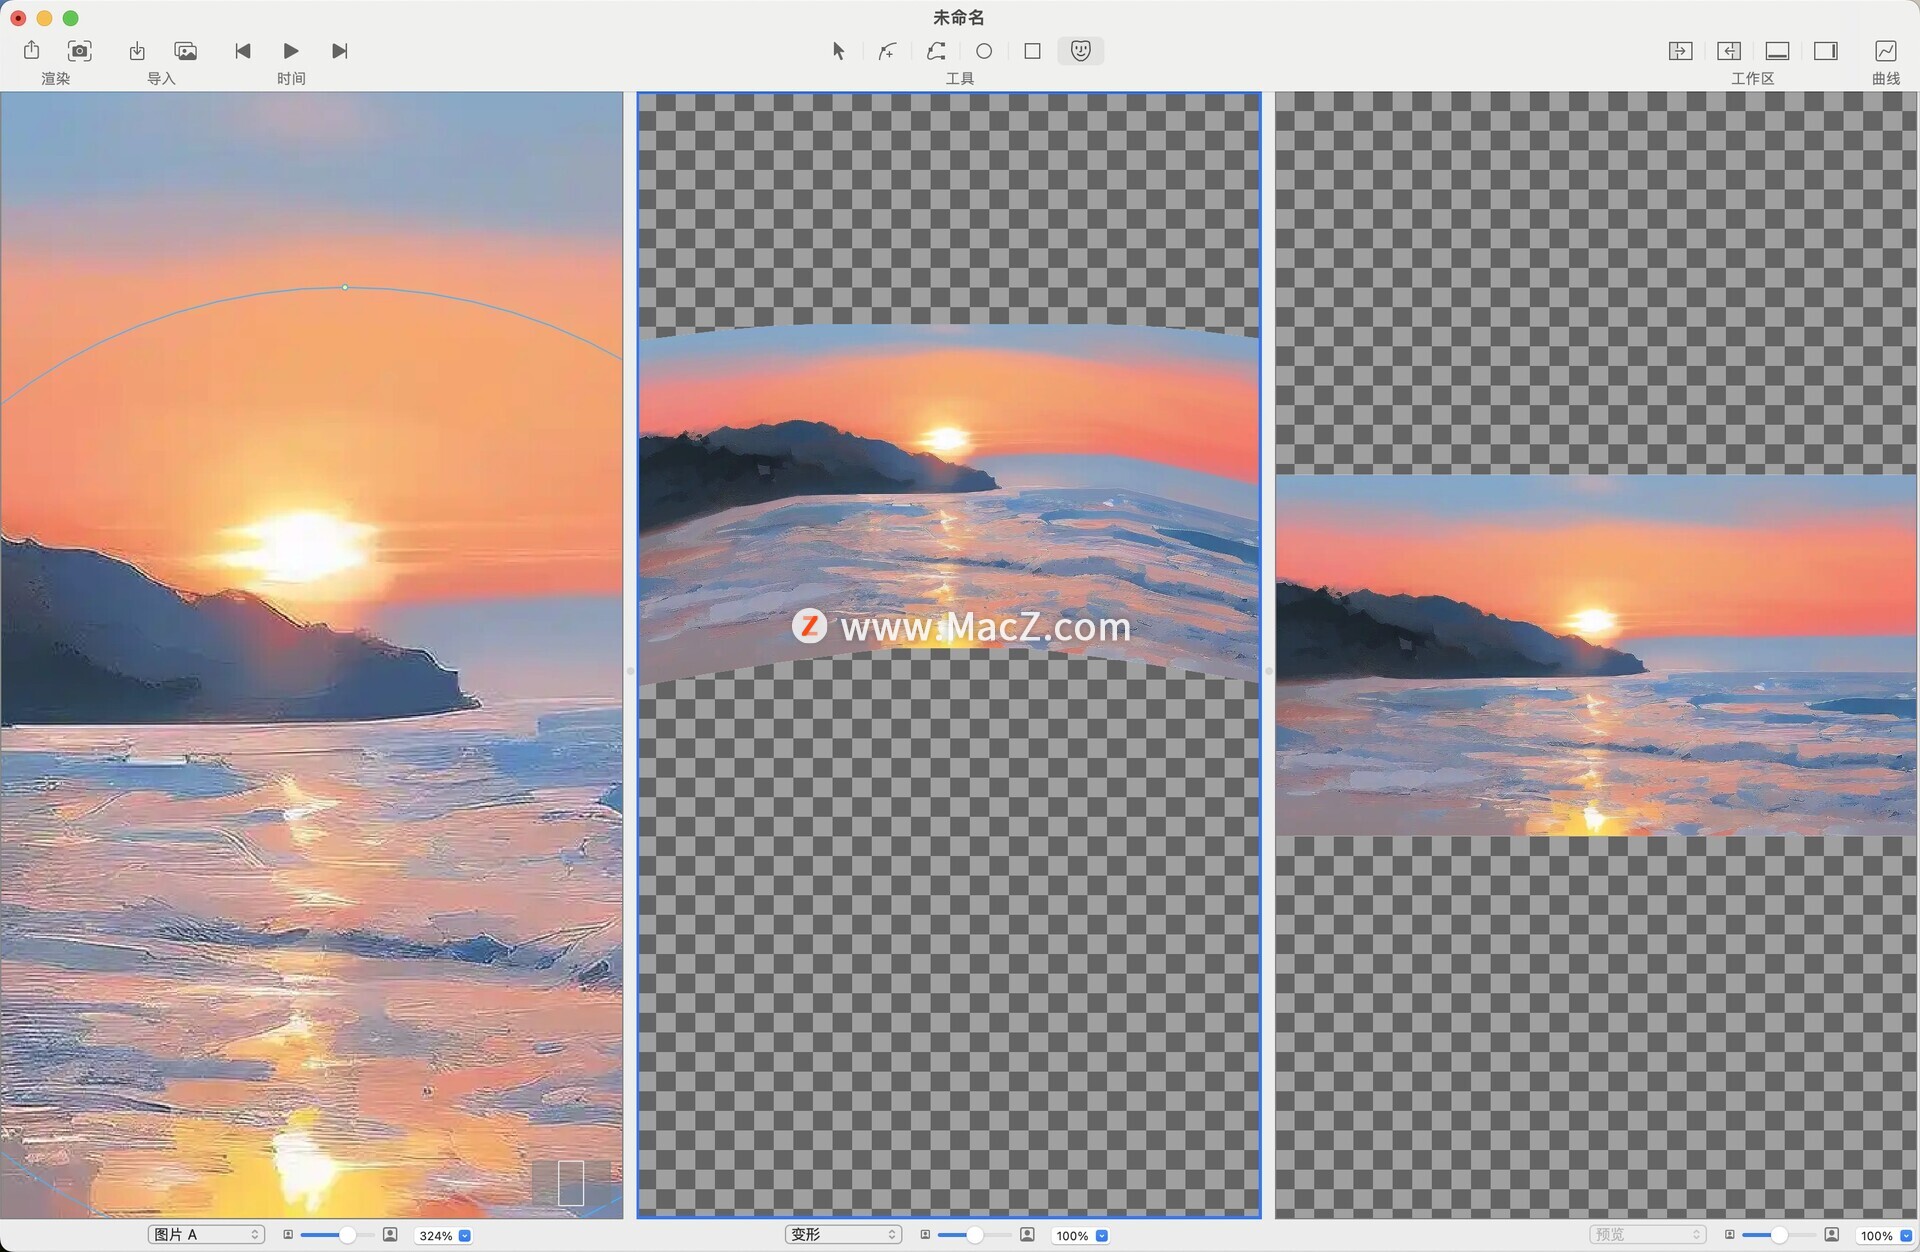Select the square shape tool

click(x=1033, y=50)
